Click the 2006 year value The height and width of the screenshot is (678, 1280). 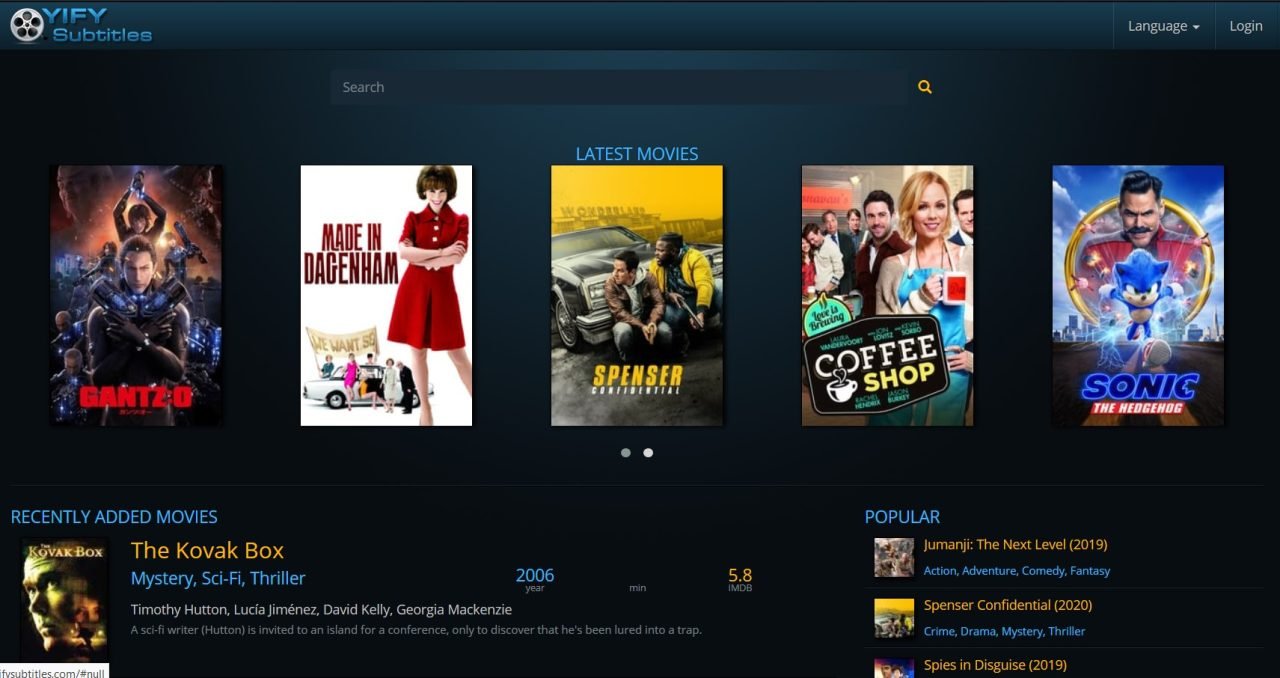pos(535,575)
